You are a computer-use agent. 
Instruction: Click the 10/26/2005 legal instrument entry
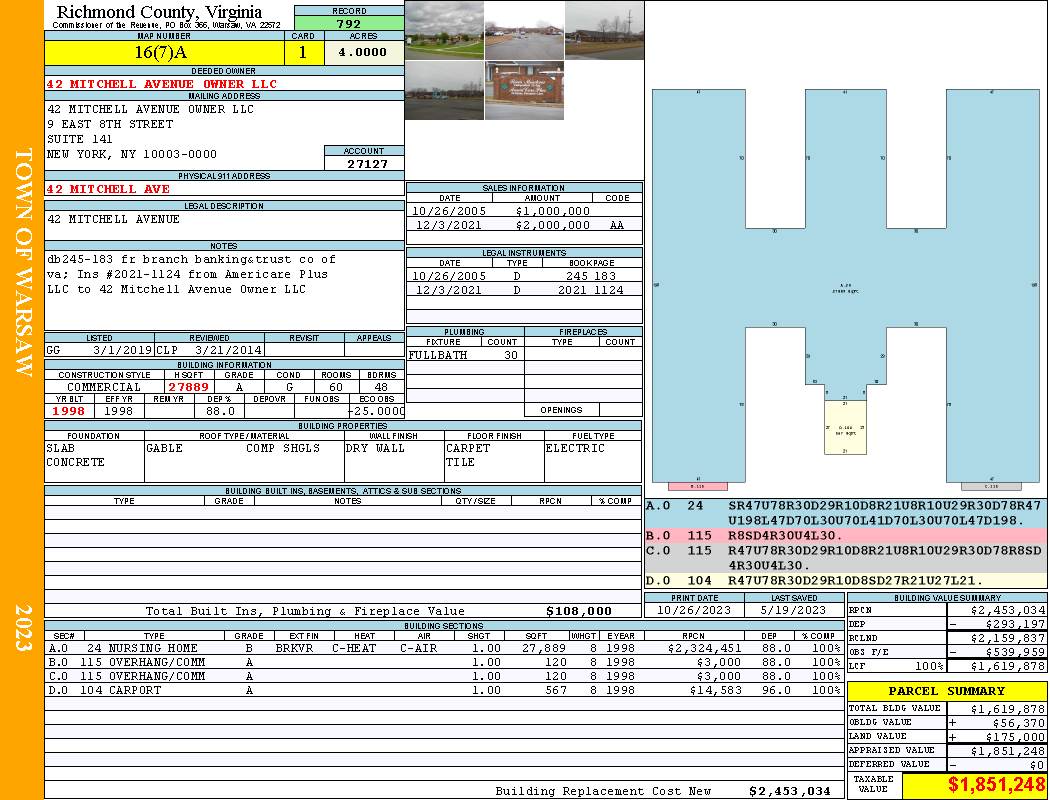click(523, 276)
